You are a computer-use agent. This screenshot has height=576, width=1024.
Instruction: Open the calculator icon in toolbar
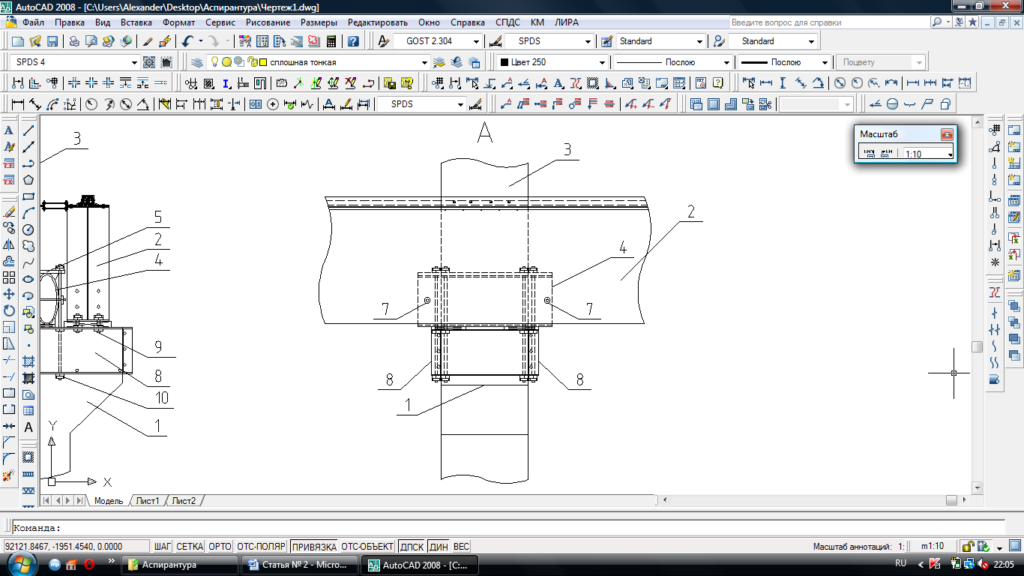click(x=329, y=41)
